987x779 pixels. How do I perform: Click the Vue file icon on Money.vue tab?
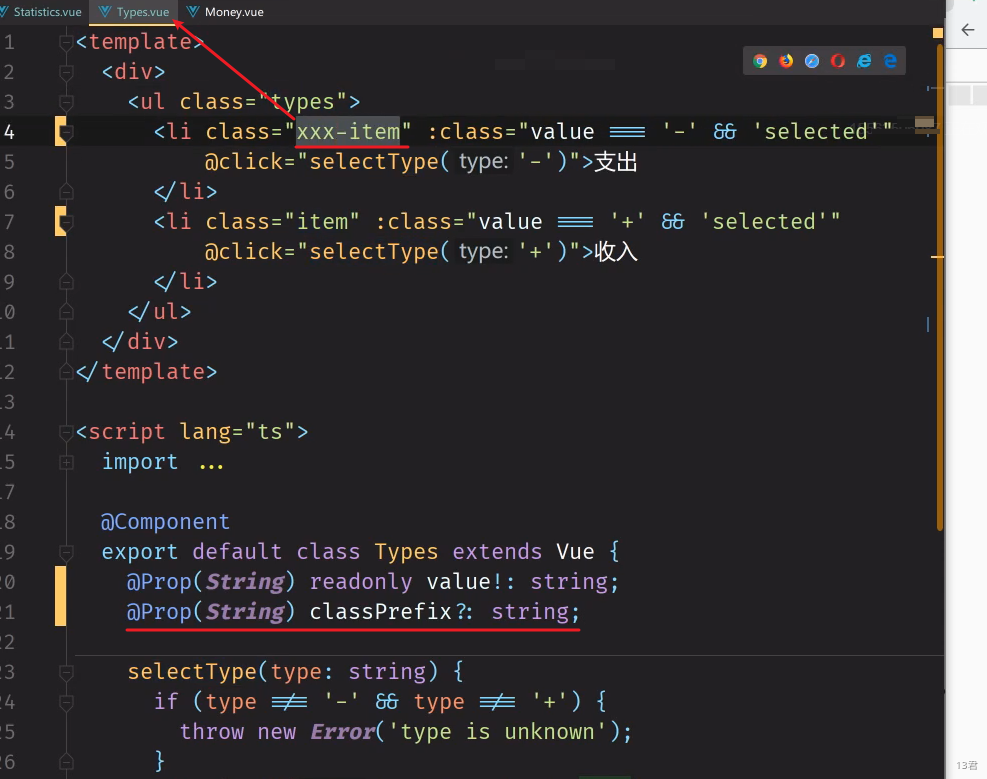pyautogui.click(x=193, y=11)
